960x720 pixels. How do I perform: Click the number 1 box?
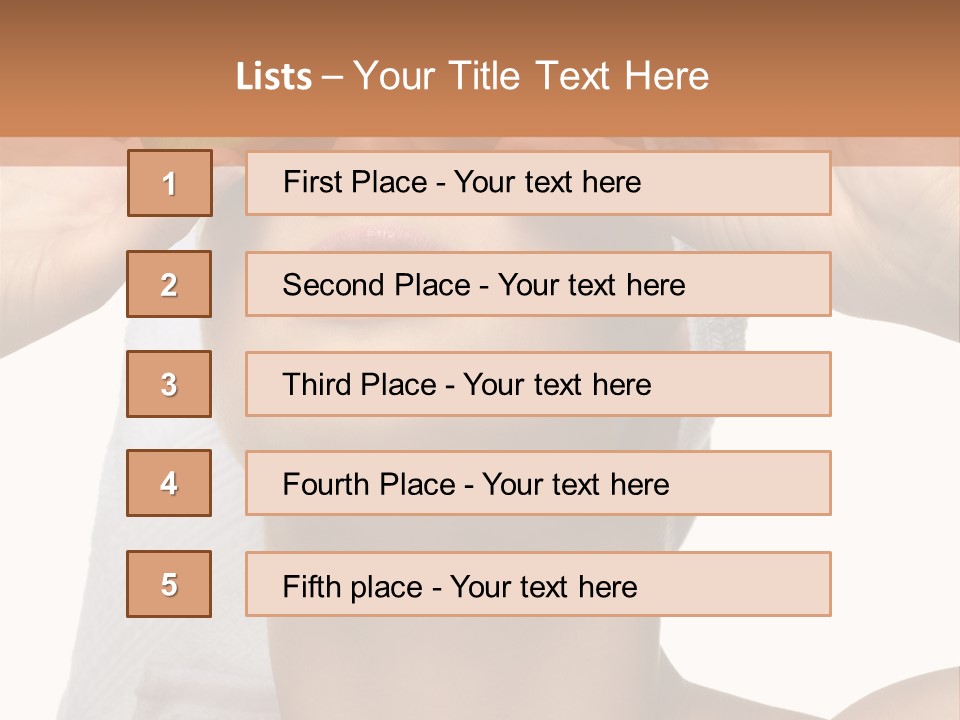pyautogui.click(x=169, y=183)
